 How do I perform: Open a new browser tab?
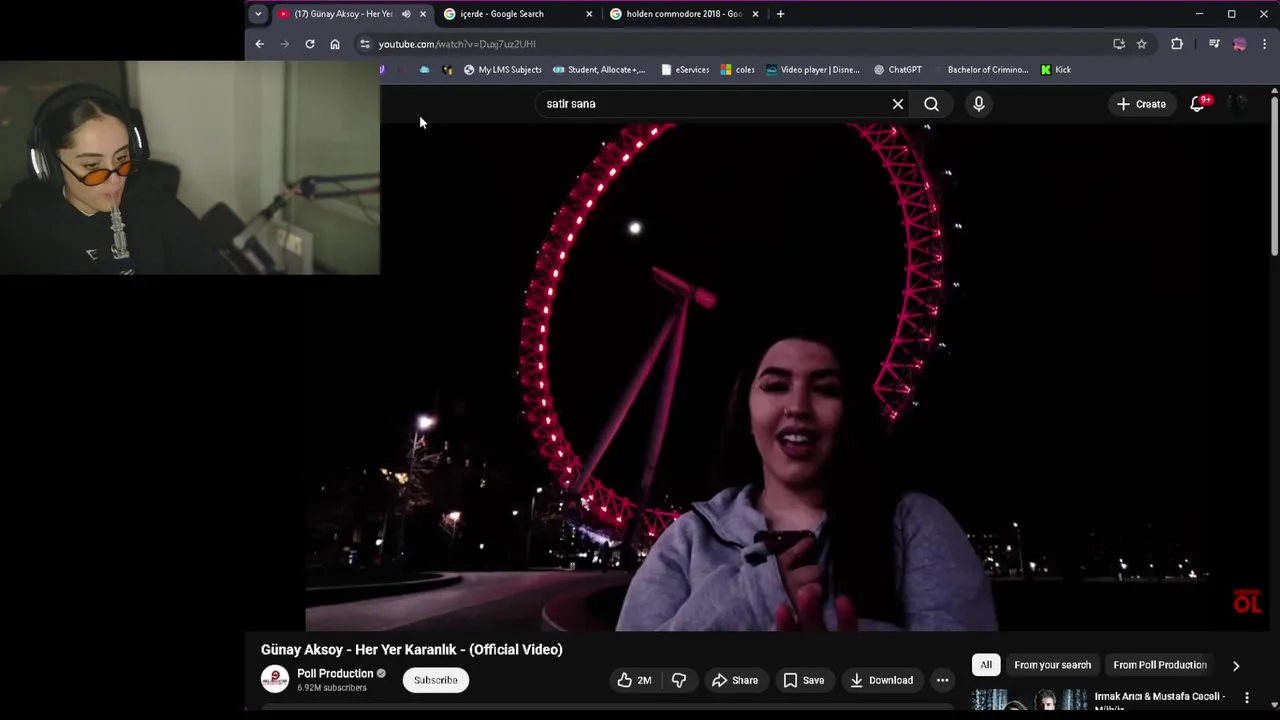click(x=780, y=14)
